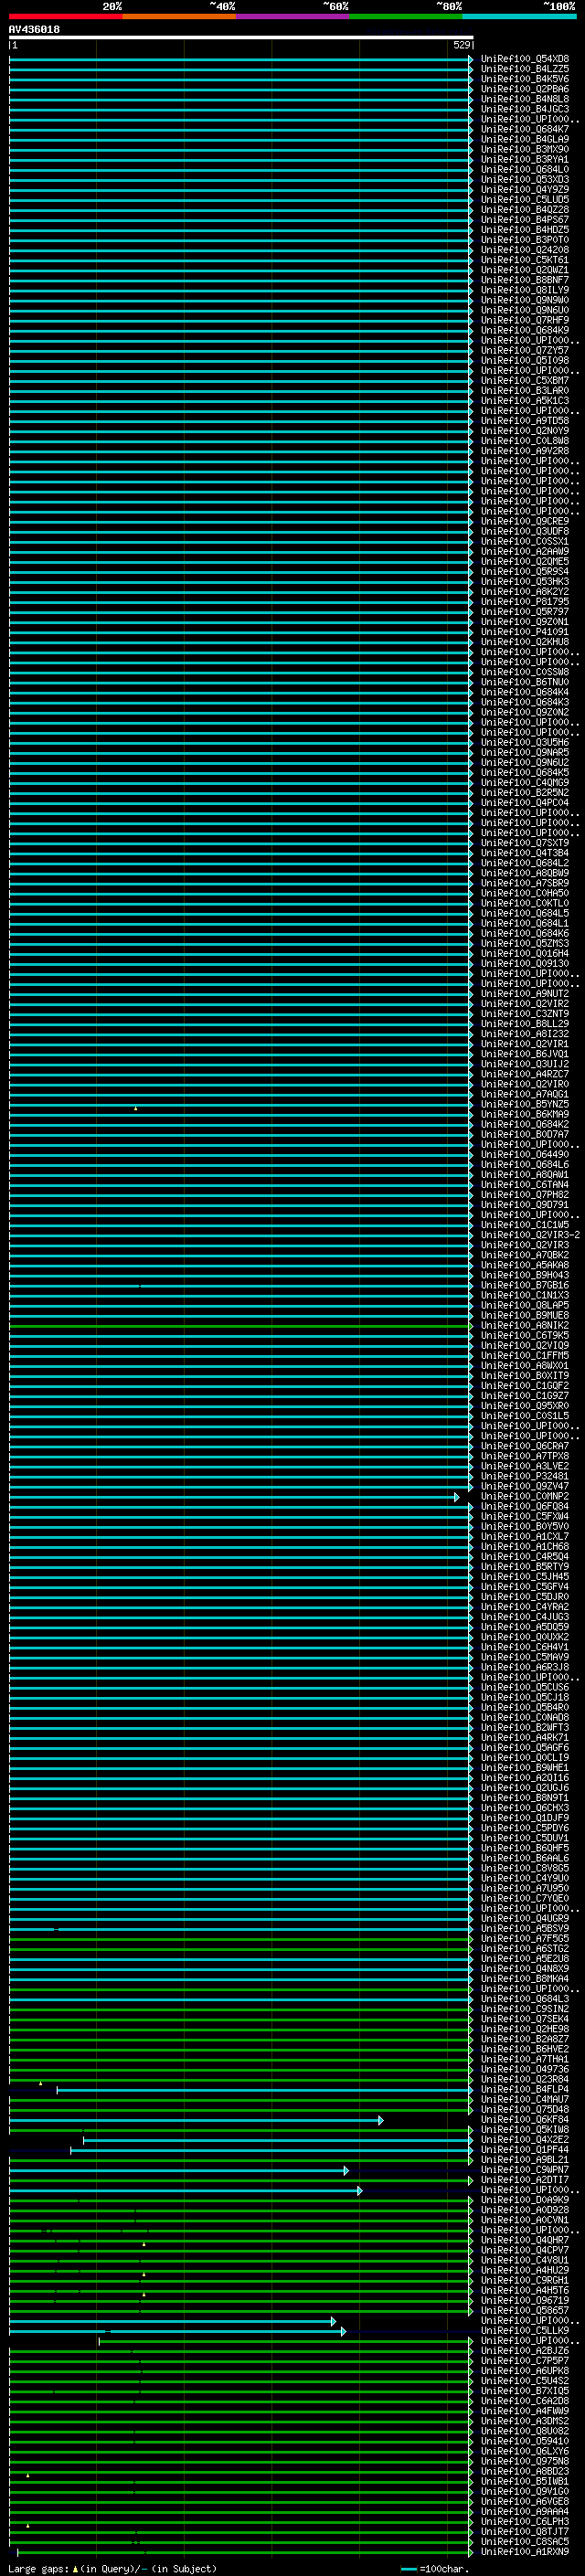This screenshot has width=585, height=2576.
Task: Click hit label UniRef100_C5LUD5
Action: pos(525,200)
